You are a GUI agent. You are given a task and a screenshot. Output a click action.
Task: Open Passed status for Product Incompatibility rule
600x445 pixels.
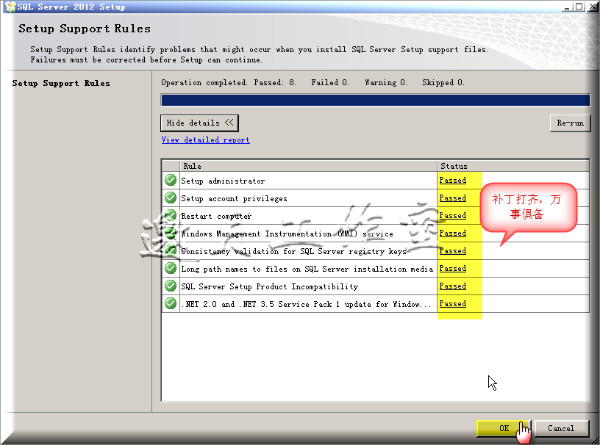pyautogui.click(x=452, y=286)
